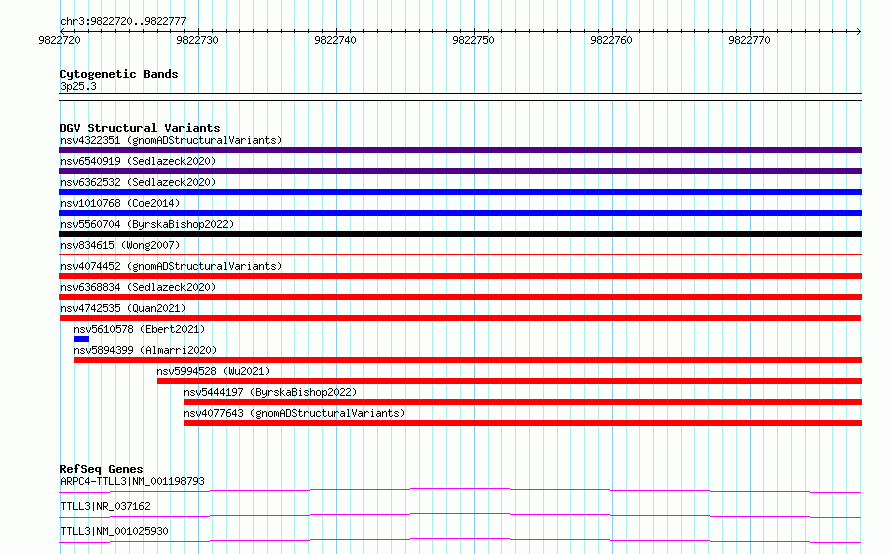Image resolution: width=890 pixels, height=554 pixels.
Task: Click the 9822730 ruler coordinate
Action: coord(197,40)
